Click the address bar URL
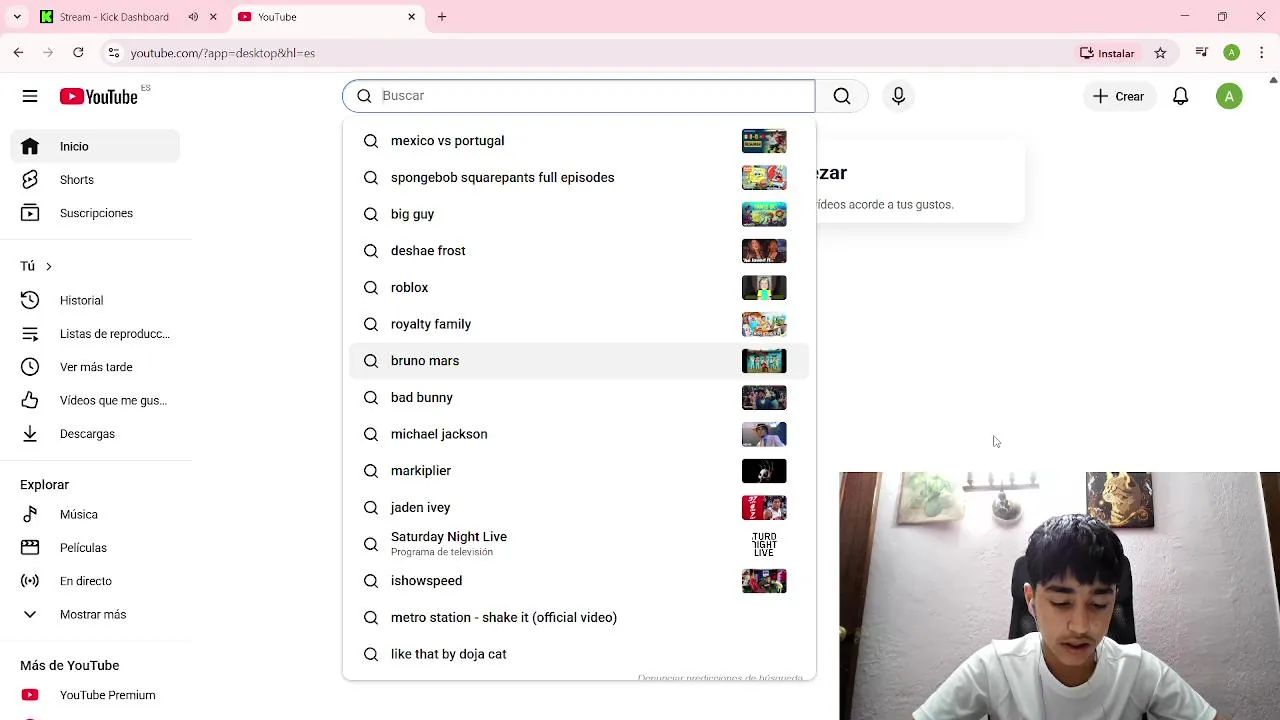The height and width of the screenshot is (720, 1280). tap(223, 53)
